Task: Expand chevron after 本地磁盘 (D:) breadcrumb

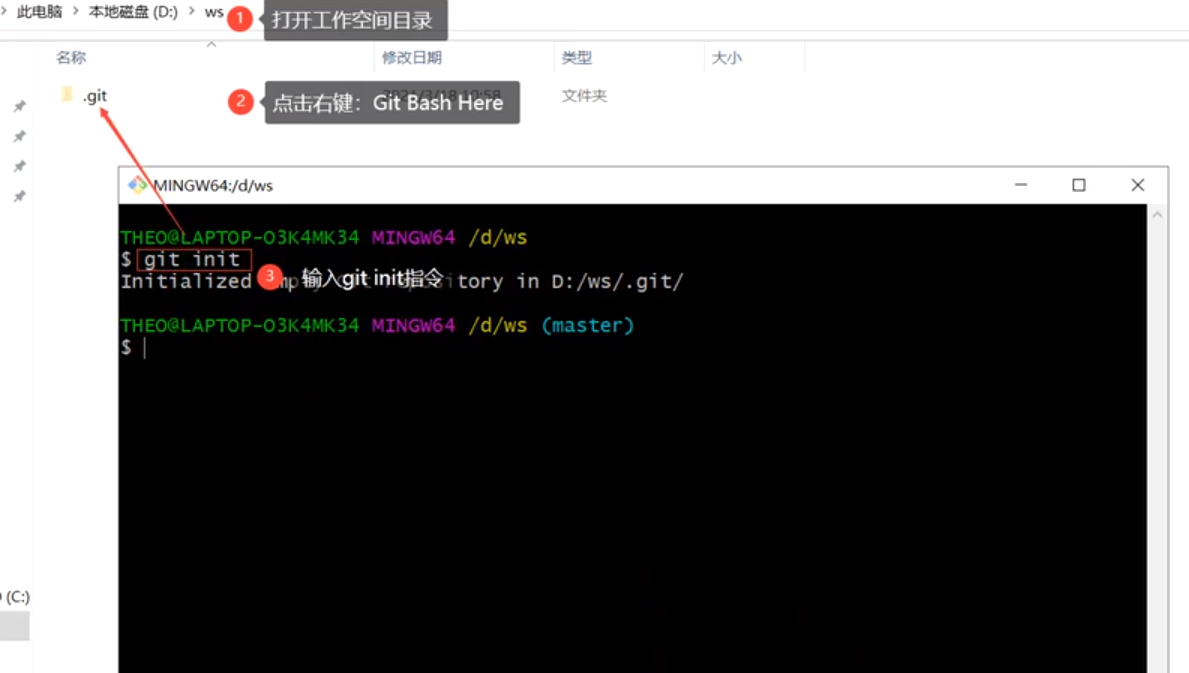Action: click(x=191, y=11)
